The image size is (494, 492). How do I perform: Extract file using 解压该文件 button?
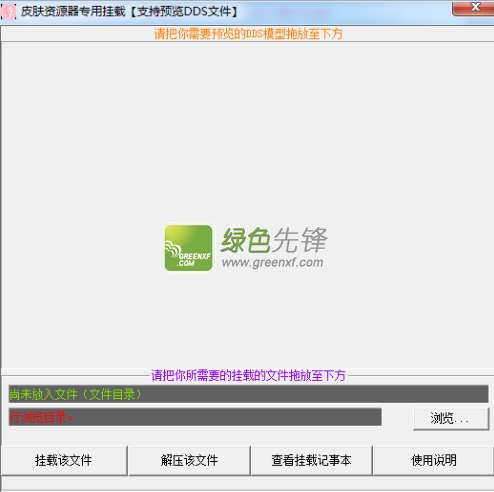(189, 460)
